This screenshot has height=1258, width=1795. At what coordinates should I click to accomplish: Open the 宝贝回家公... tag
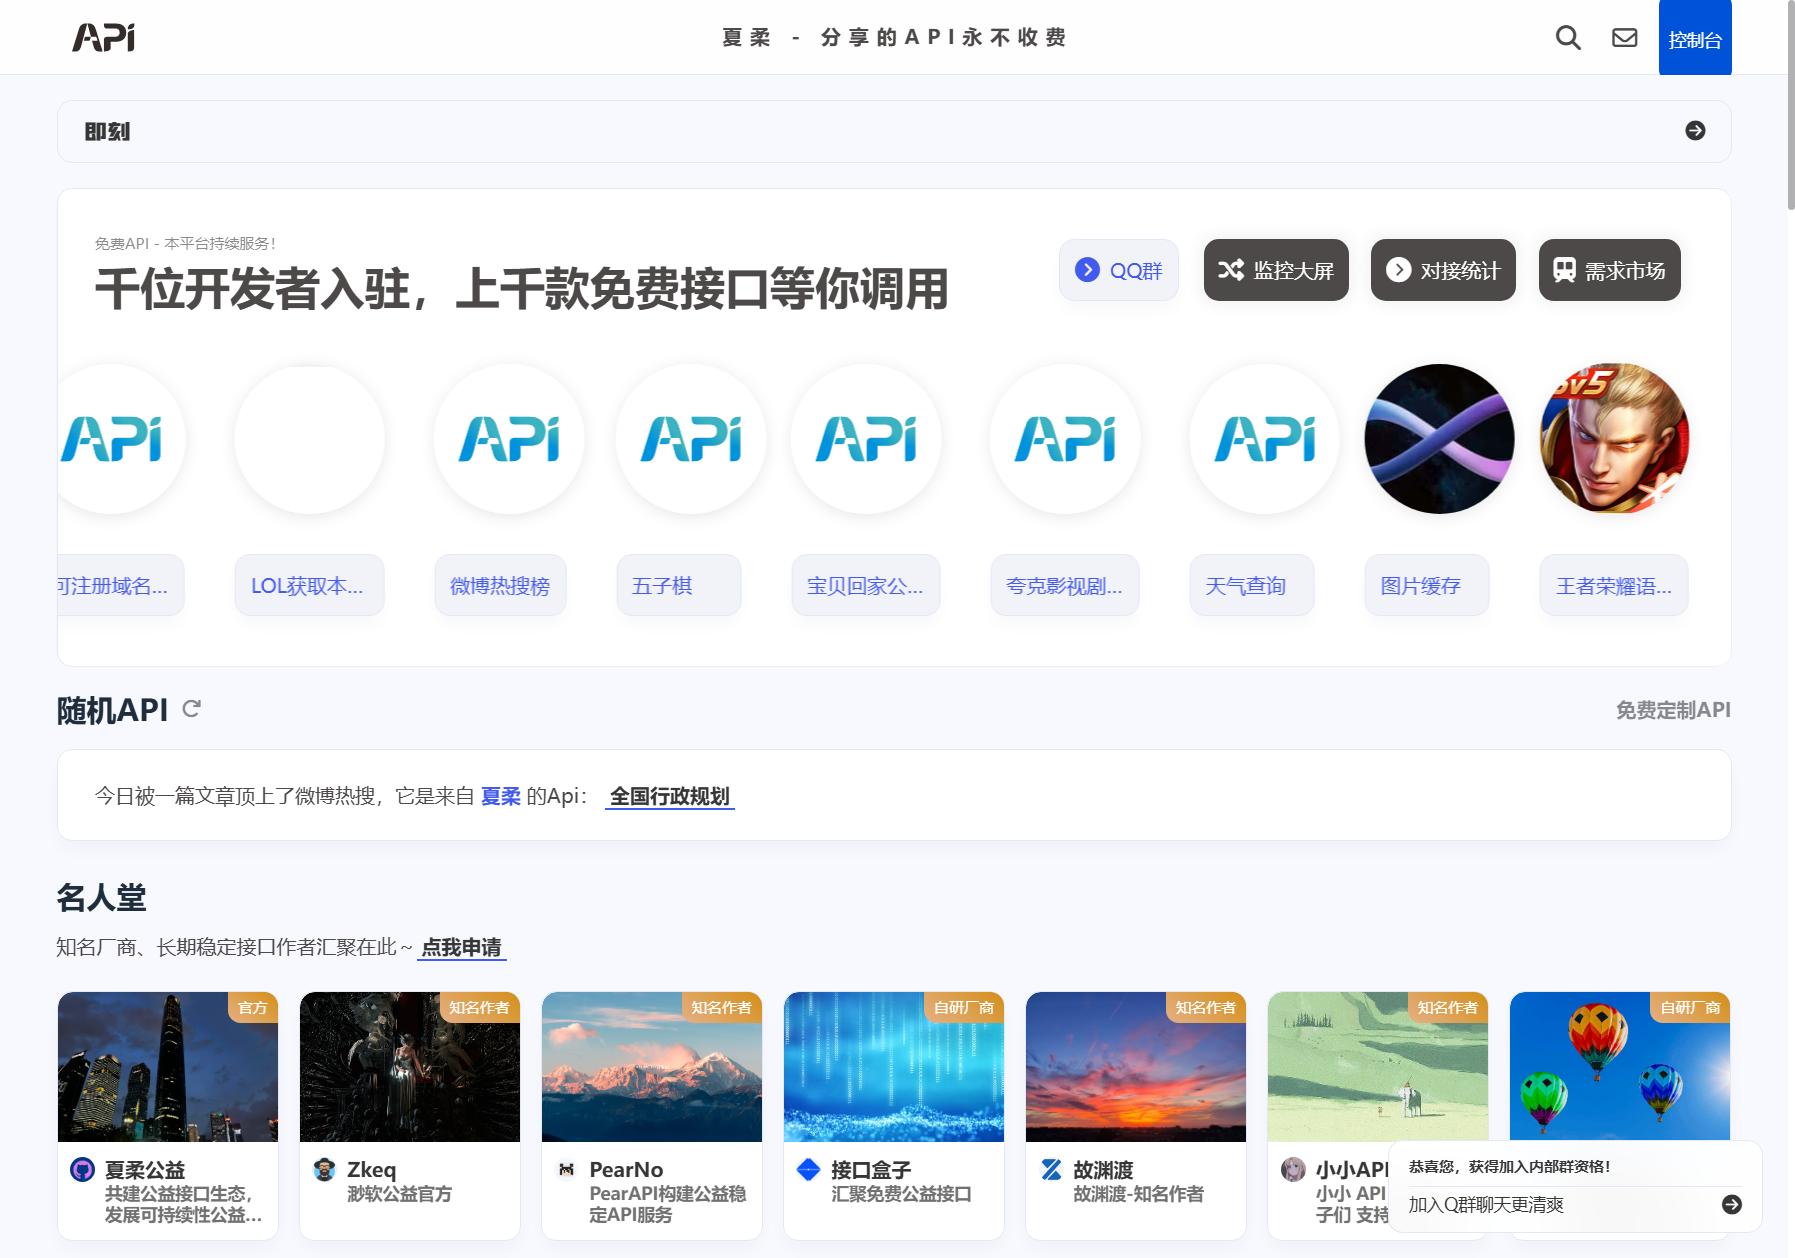click(866, 585)
